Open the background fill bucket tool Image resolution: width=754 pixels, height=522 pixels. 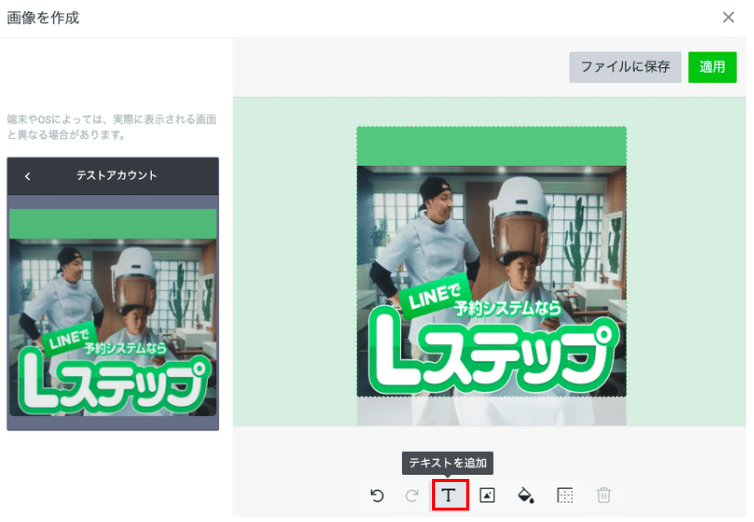[x=526, y=495]
